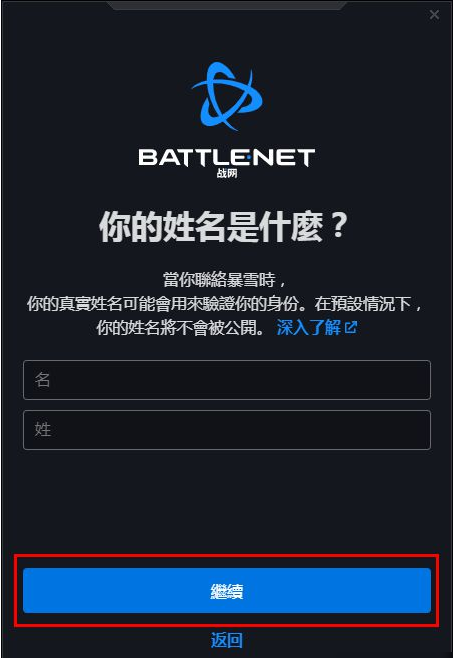The height and width of the screenshot is (658, 453).
Task: Click the blue Battle.net swirl logo
Action: 227,97
